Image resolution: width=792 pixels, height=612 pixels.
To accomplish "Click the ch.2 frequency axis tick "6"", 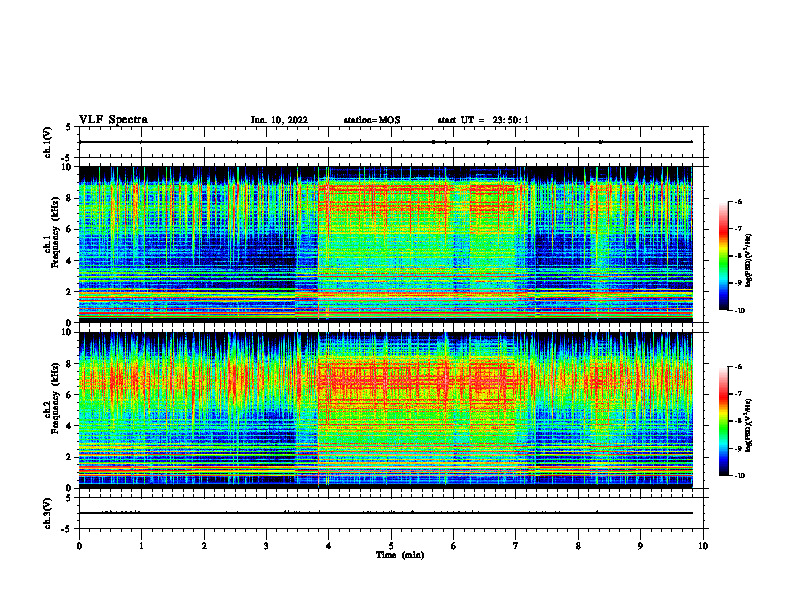I will click(x=70, y=395).
